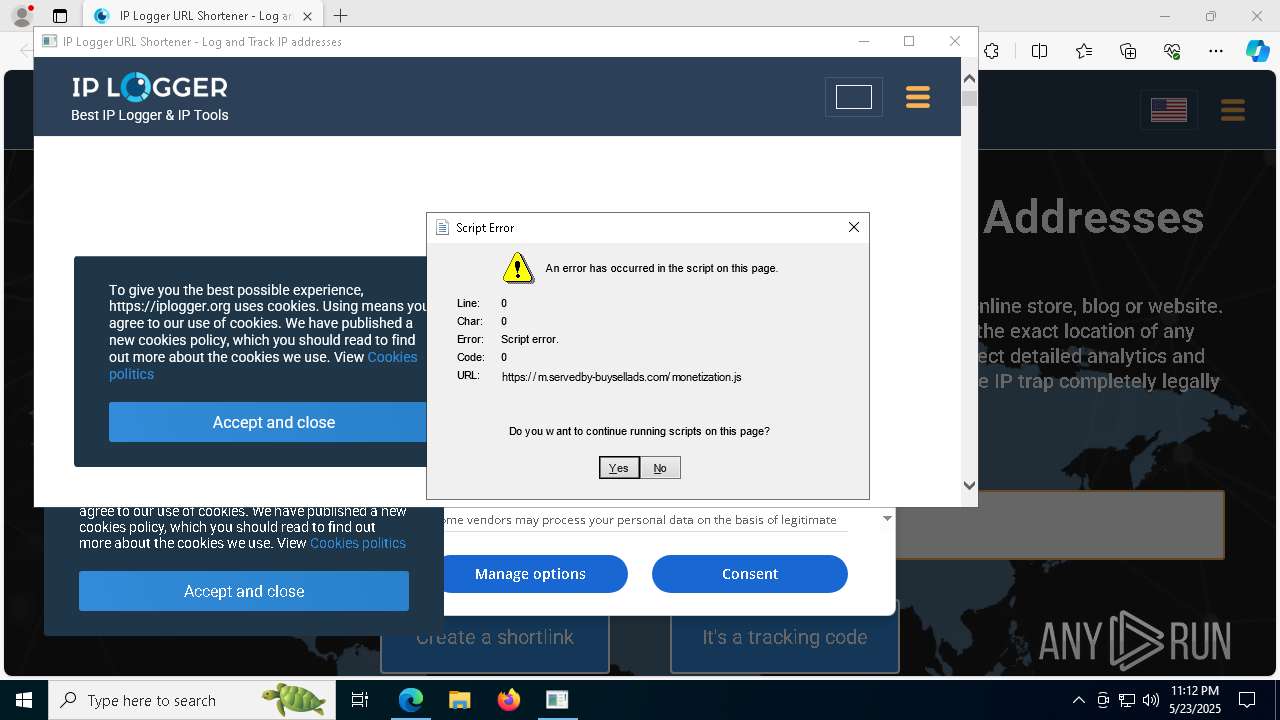Close the IP Logger URL Shortener tab
This screenshot has height=720, width=1280.
click(x=308, y=16)
